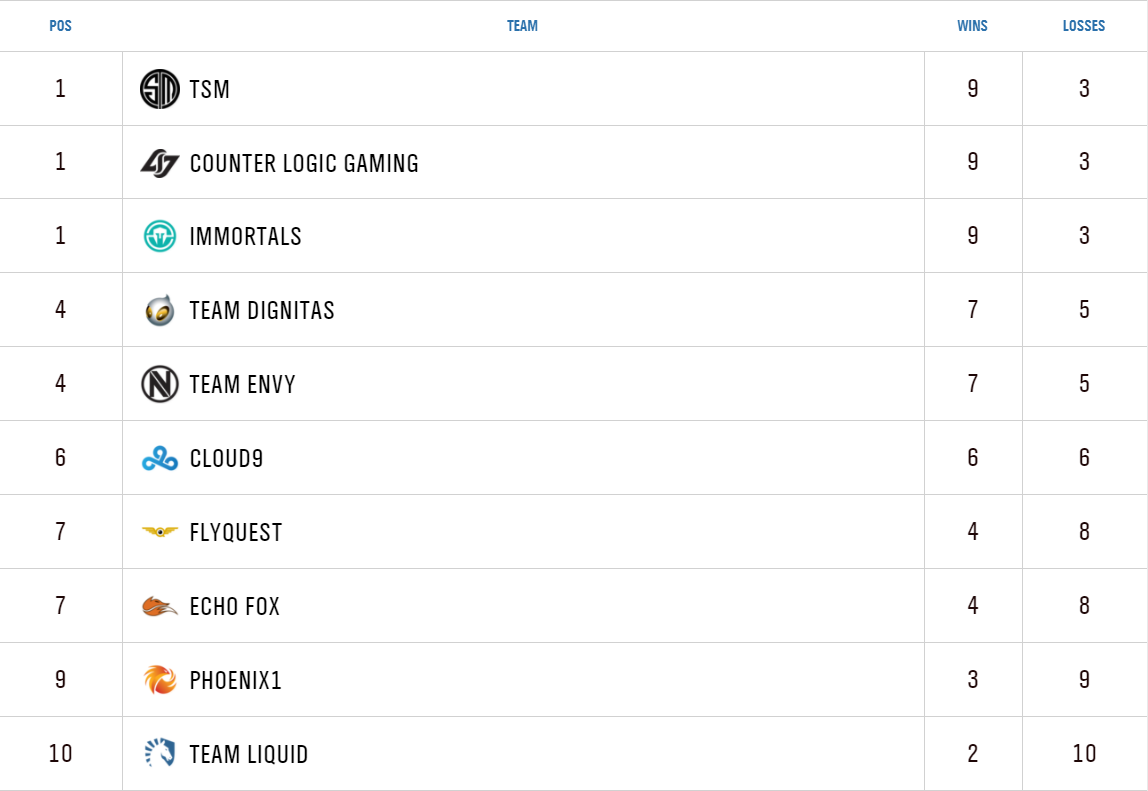
Task: Click the Cloud9 blue cloud logo
Action: click(x=159, y=458)
